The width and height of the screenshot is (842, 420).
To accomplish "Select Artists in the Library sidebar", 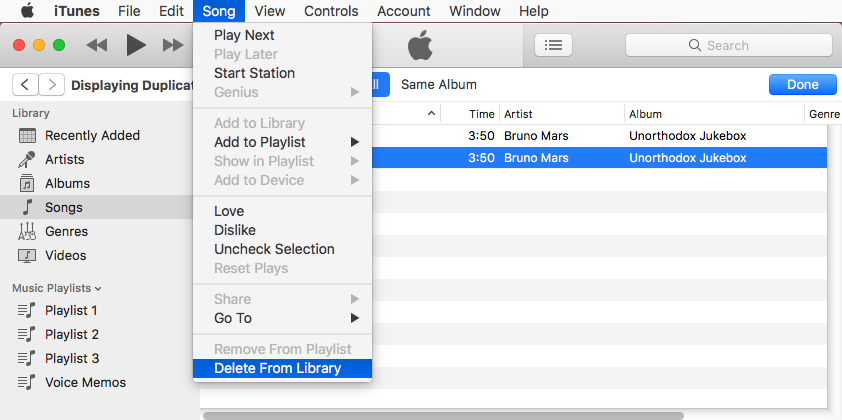I will [64, 159].
